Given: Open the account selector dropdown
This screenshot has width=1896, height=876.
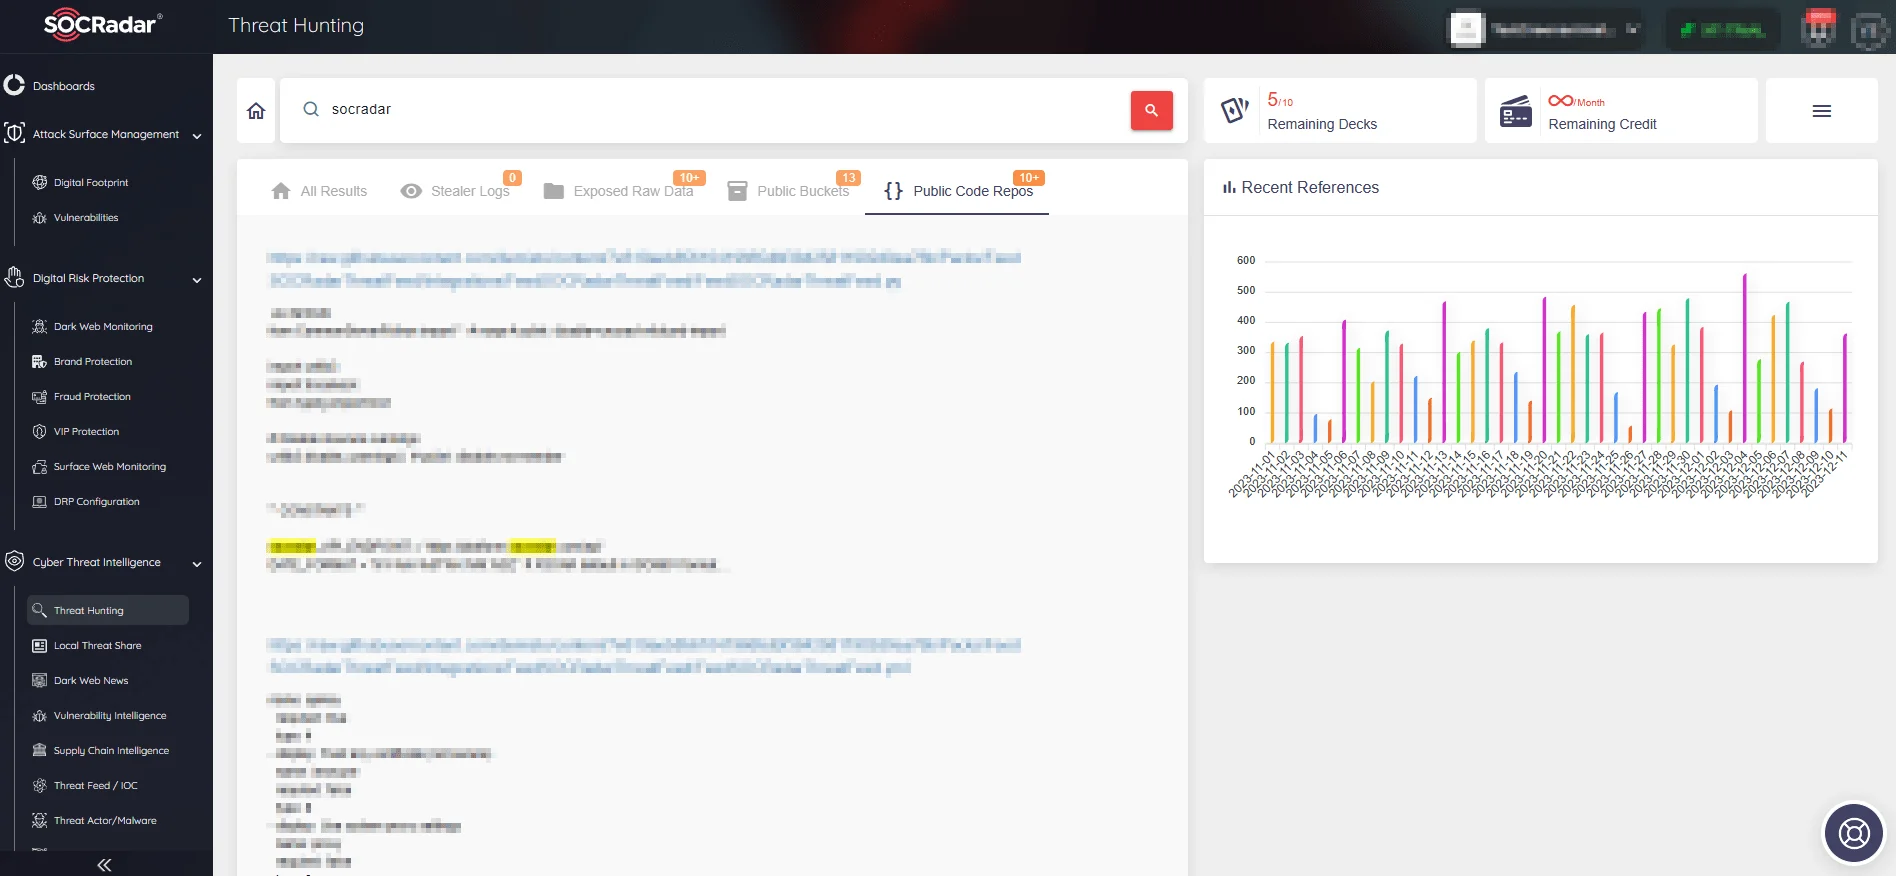Looking at the screenshot, I should point(1547,29).
